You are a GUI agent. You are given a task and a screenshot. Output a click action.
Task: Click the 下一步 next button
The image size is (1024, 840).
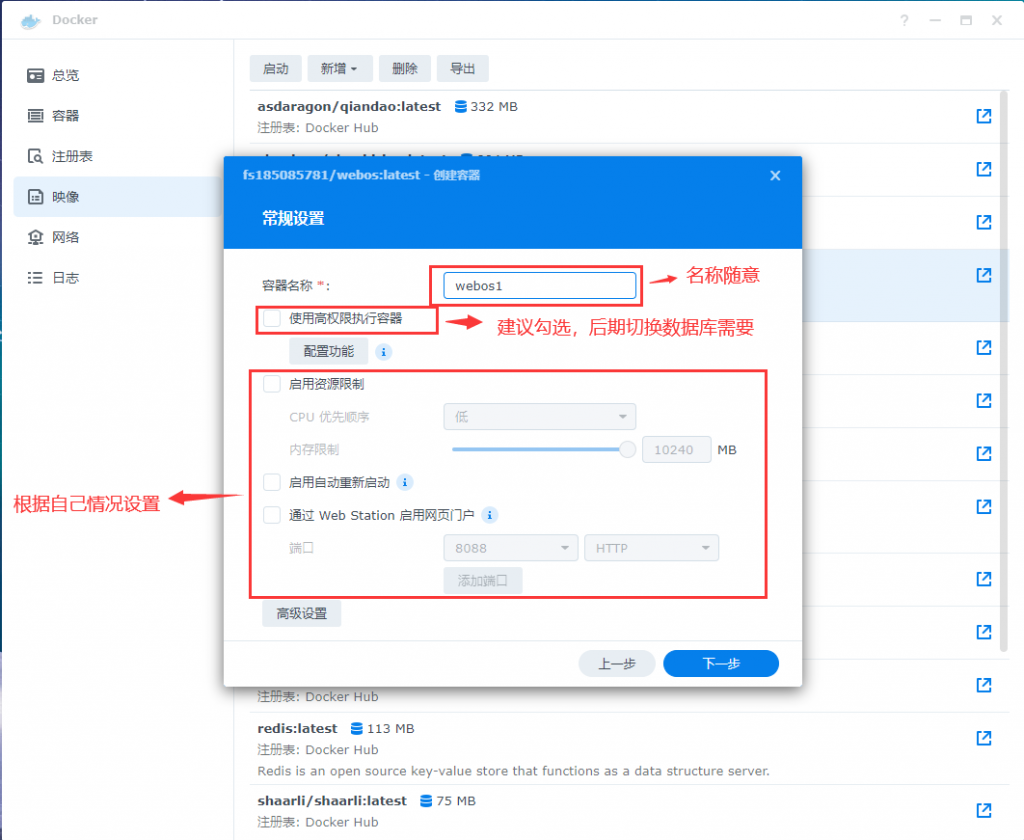[x=720, y=663]
